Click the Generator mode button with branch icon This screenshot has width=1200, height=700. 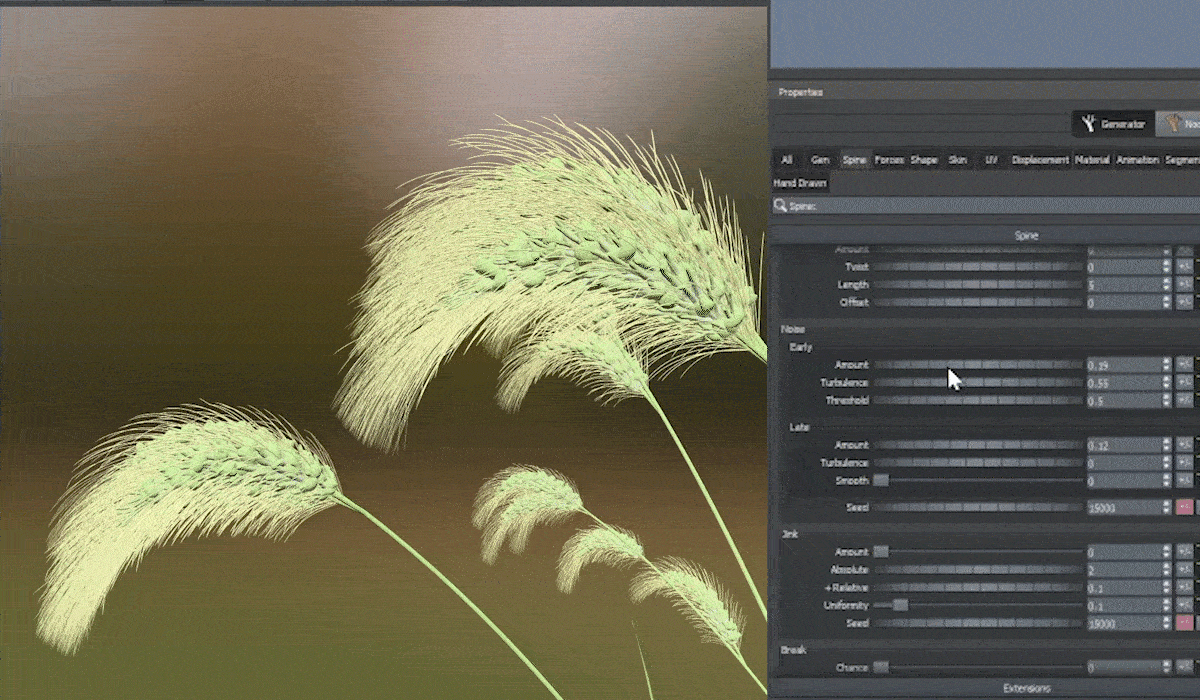[x=1112, y=124]
